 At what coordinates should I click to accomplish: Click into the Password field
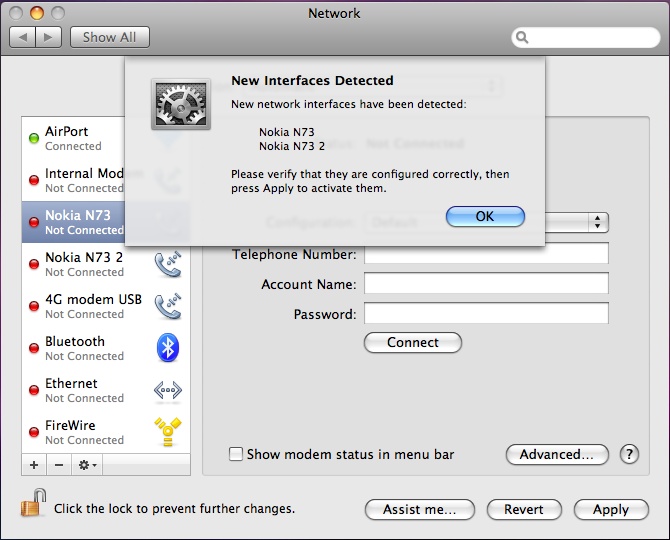click(486, 313)
